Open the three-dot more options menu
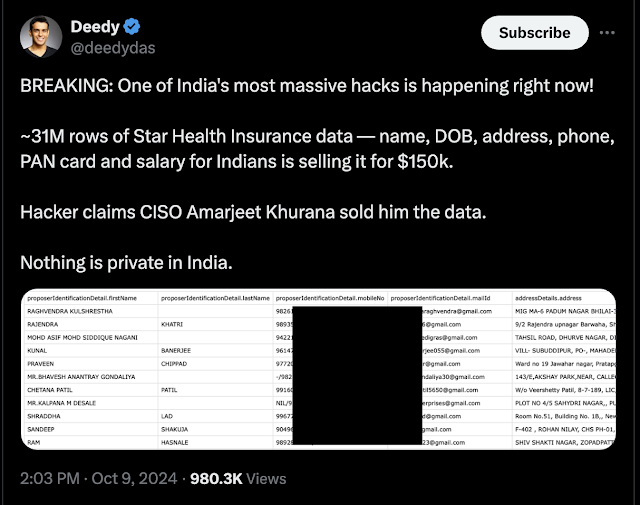The width and height of the screenshot is (640, 505). [607, 33]
